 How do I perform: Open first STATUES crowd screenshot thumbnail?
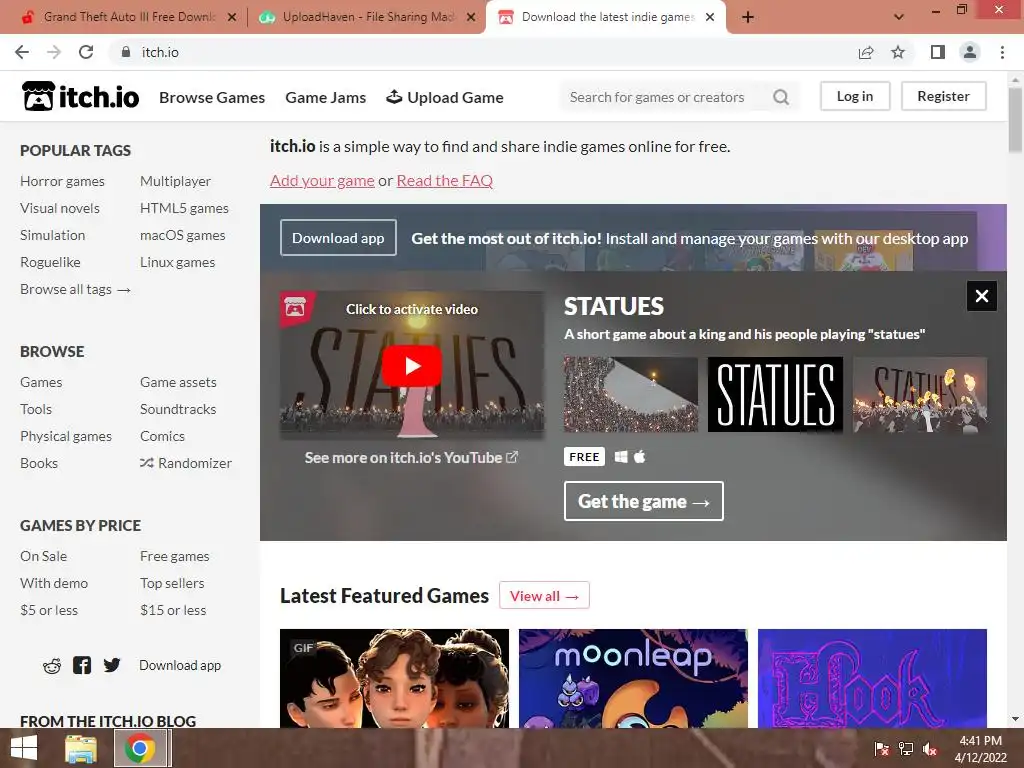click(631, 394)
